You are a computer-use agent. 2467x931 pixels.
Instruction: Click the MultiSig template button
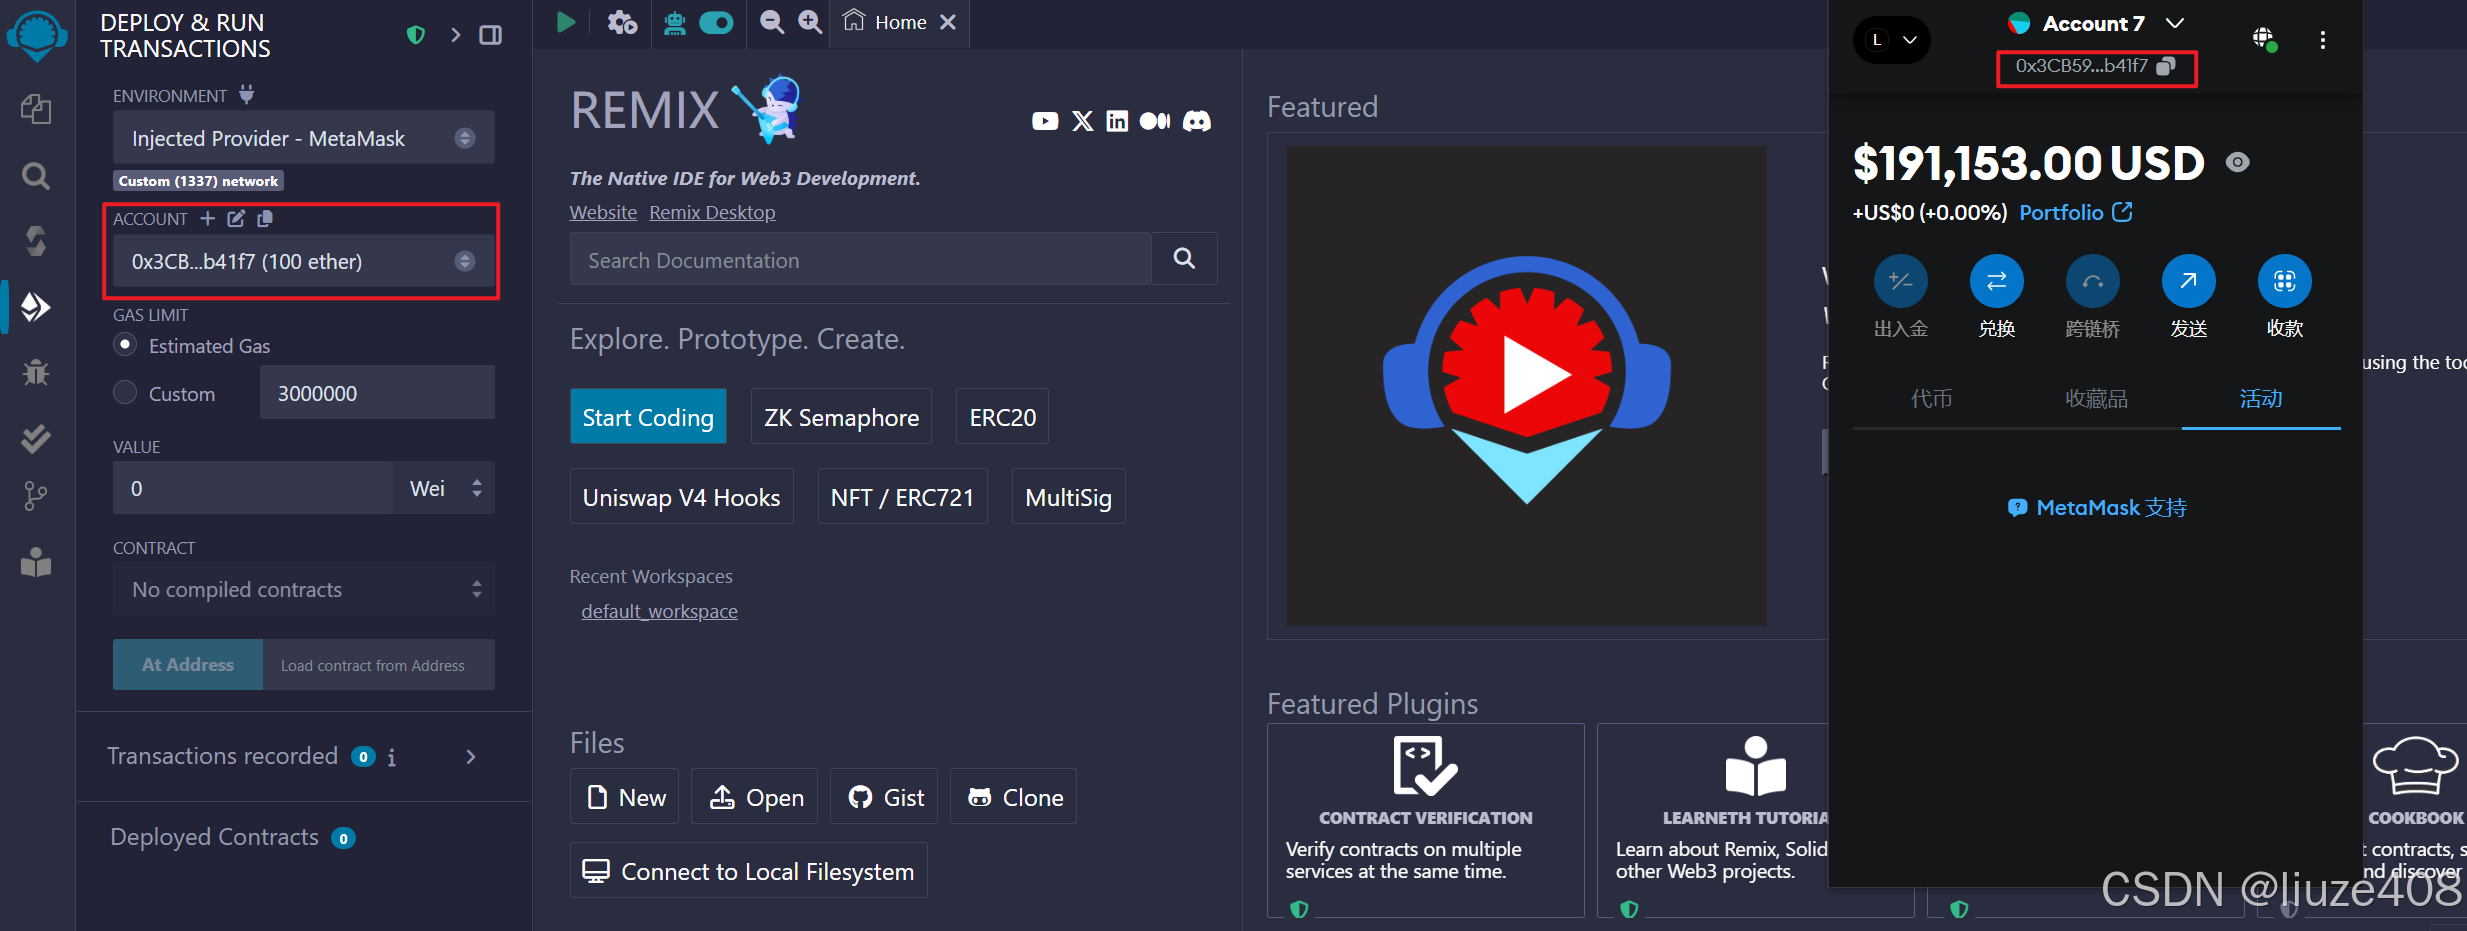[x=1068, y=497]
